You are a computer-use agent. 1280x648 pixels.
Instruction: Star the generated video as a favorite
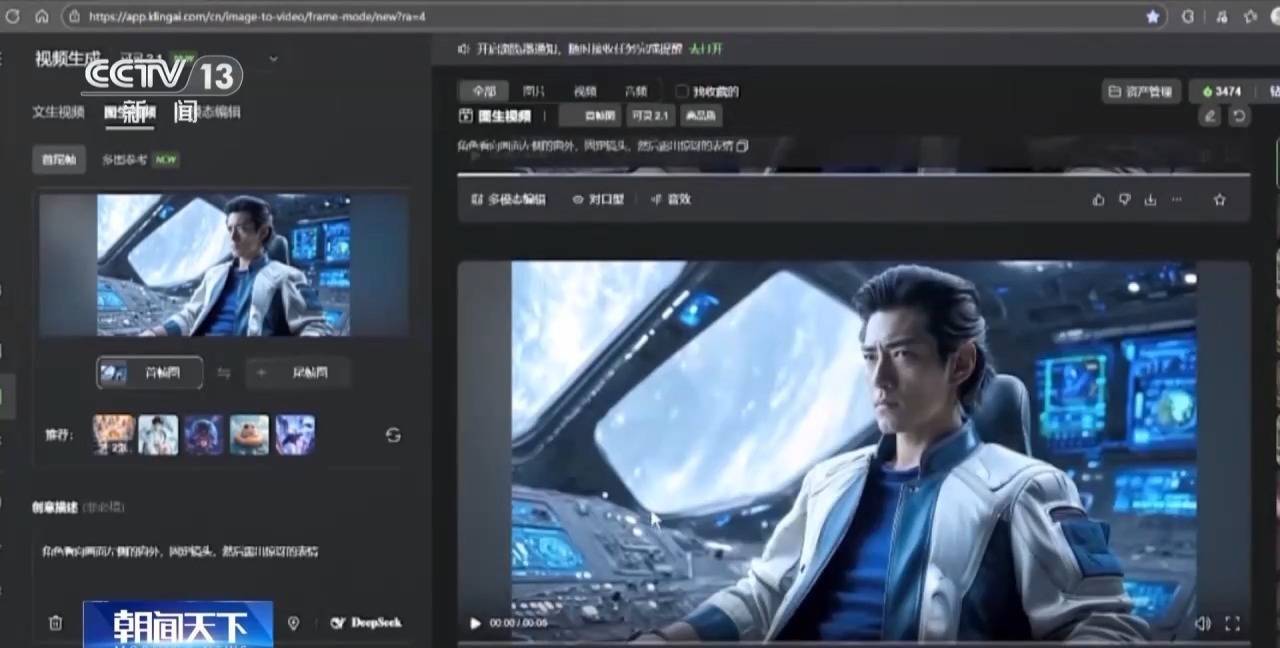[1219, 199]
